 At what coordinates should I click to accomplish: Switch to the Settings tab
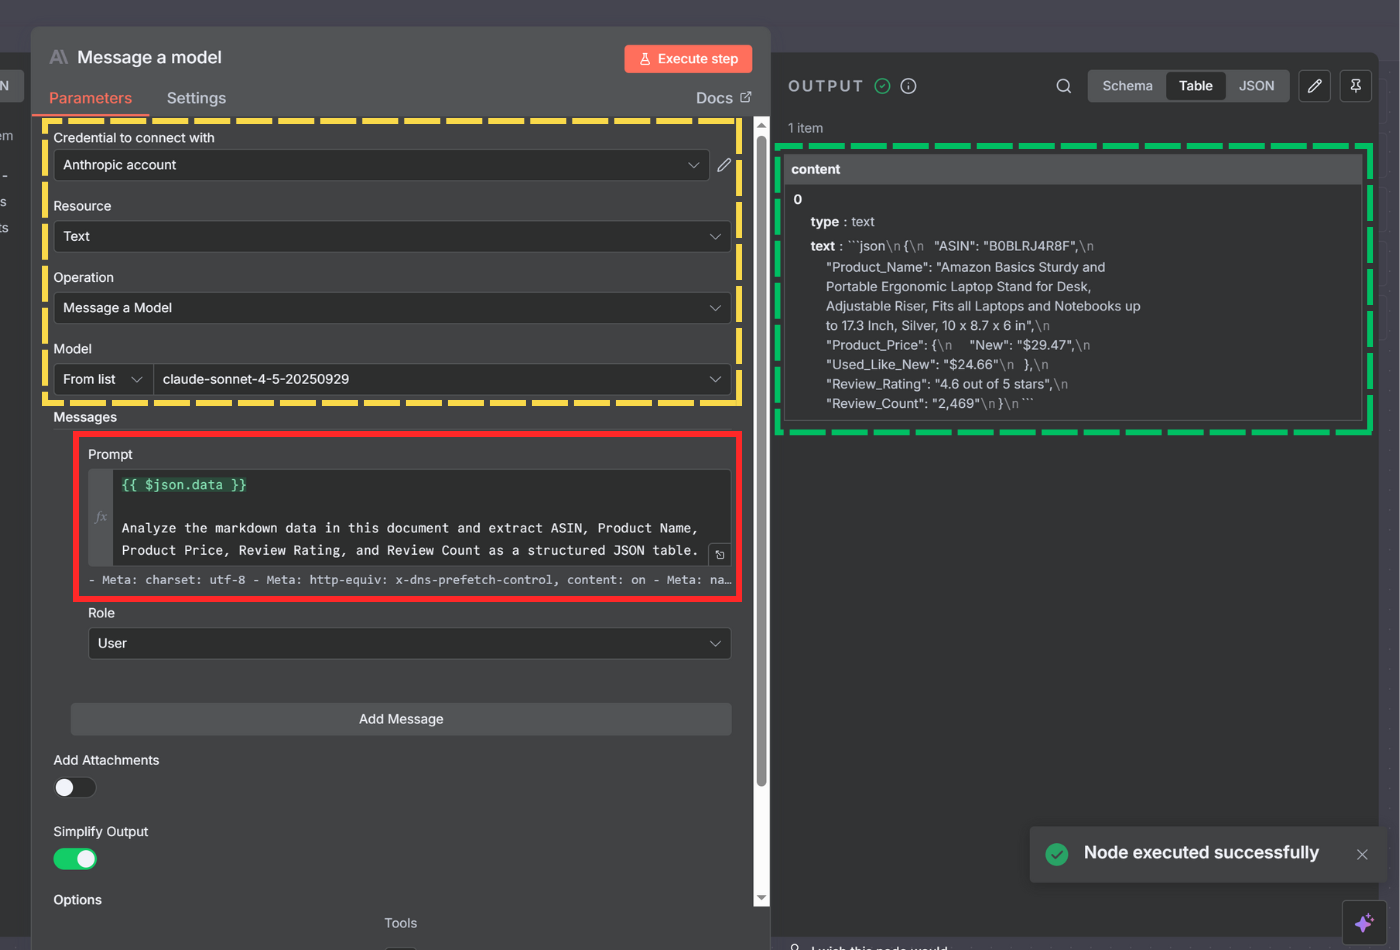196,98
